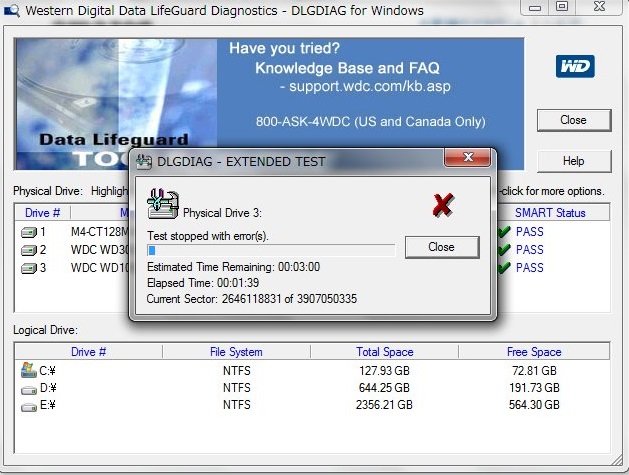The width and height of the screenshot is (629, 475).
Task: Click the Test stopped with error(s) message
Action: (x=208, y=236)
